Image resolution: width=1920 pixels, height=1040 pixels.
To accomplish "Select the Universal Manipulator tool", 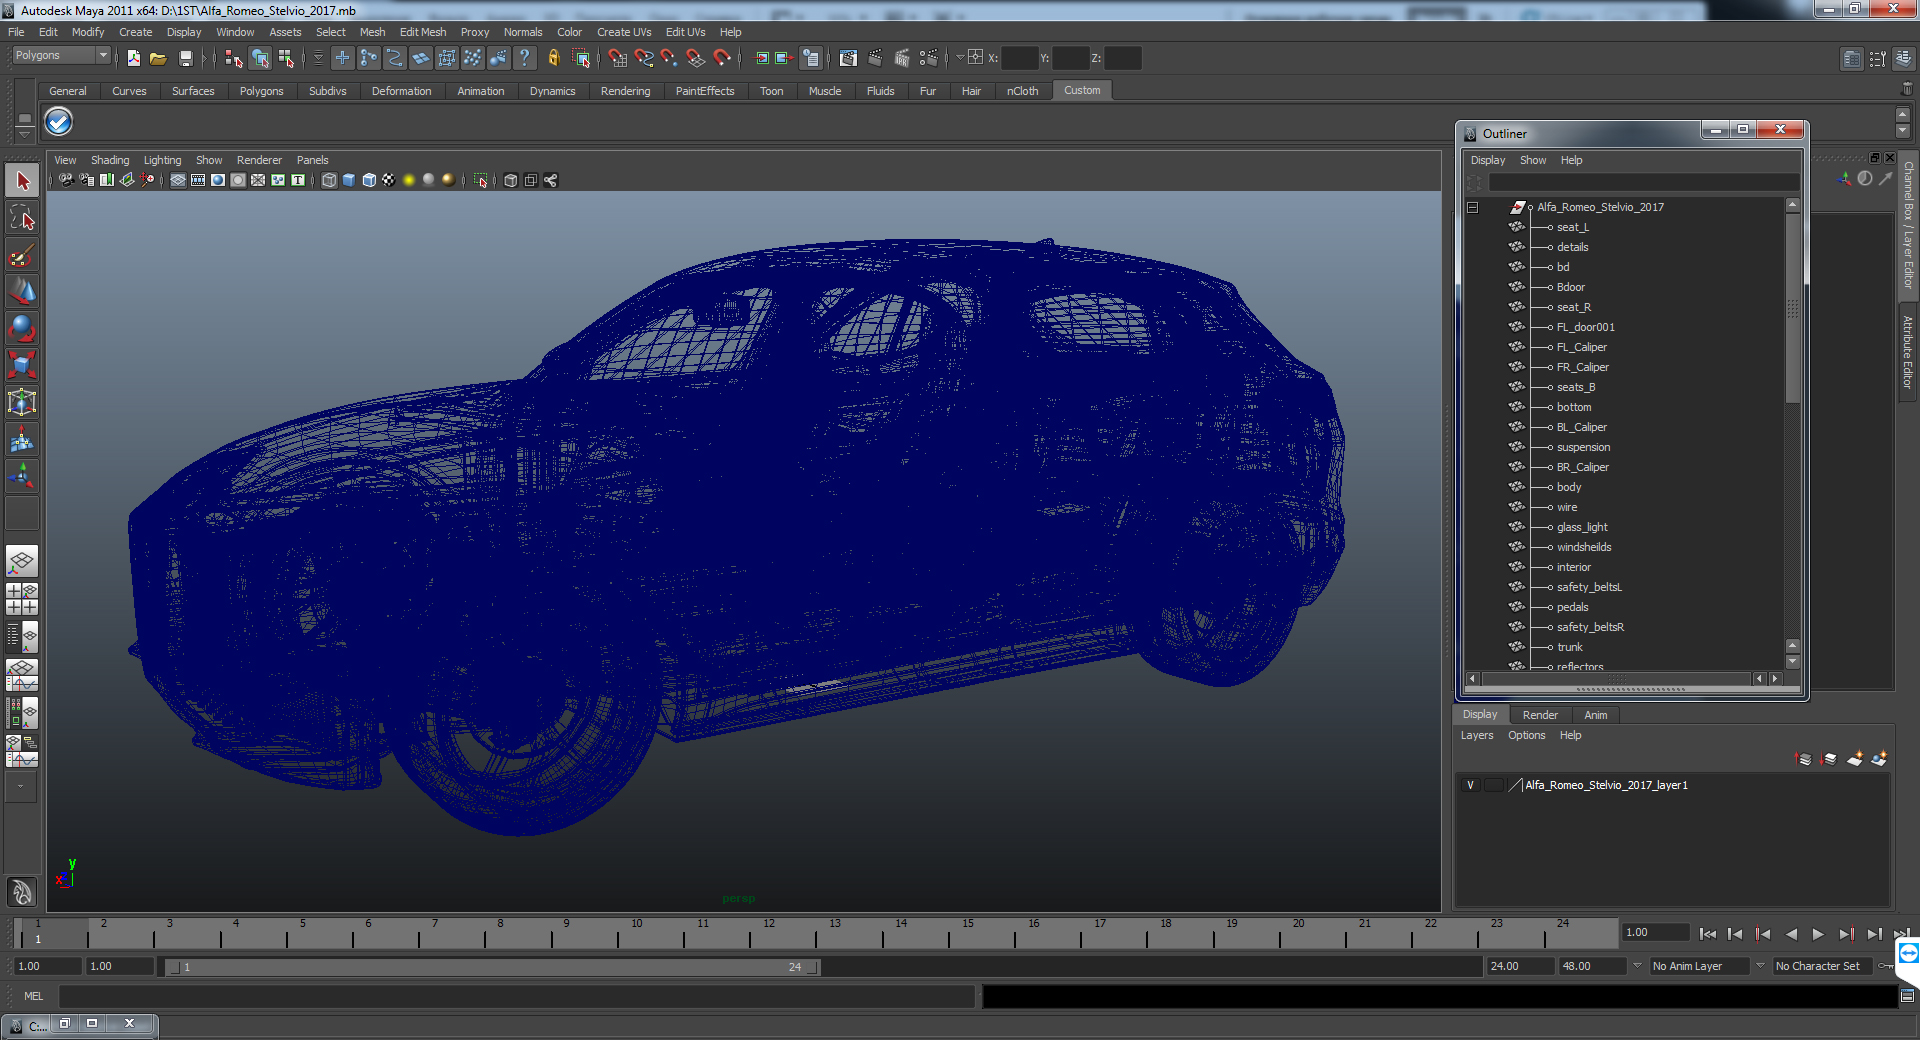I will tap(22, 403).
